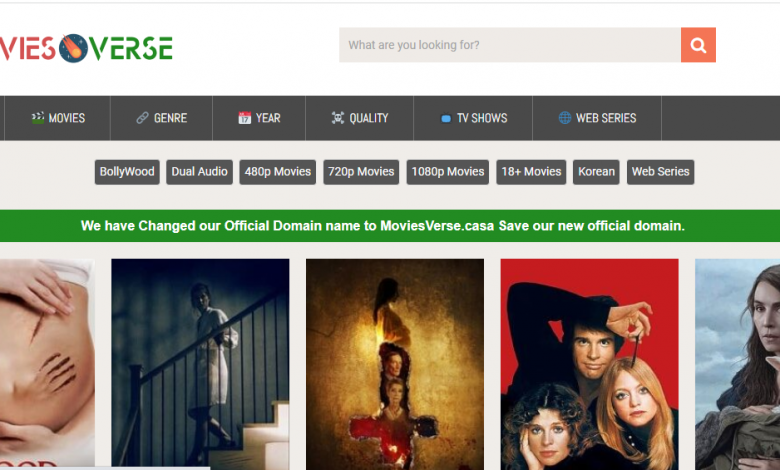Image resolution: width=780 pixels, height=470 pixels.
Task: Select the Dual Audio tag button
Action: point(199,172)
